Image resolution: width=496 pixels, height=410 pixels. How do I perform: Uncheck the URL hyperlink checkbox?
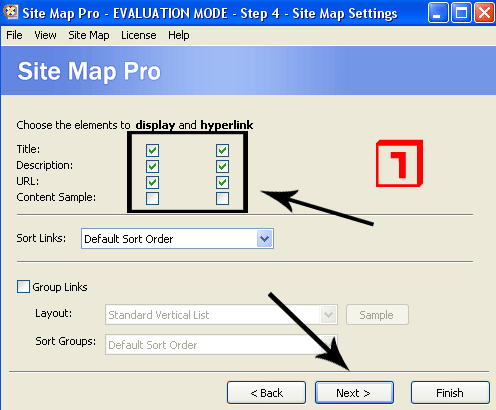tap(222, 182)
